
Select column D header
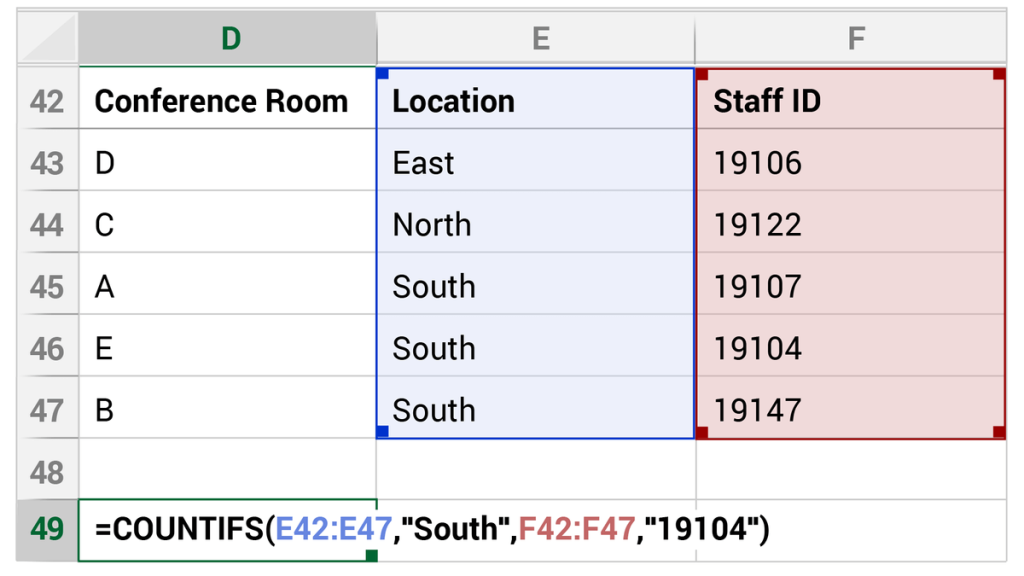click(228, 39)
